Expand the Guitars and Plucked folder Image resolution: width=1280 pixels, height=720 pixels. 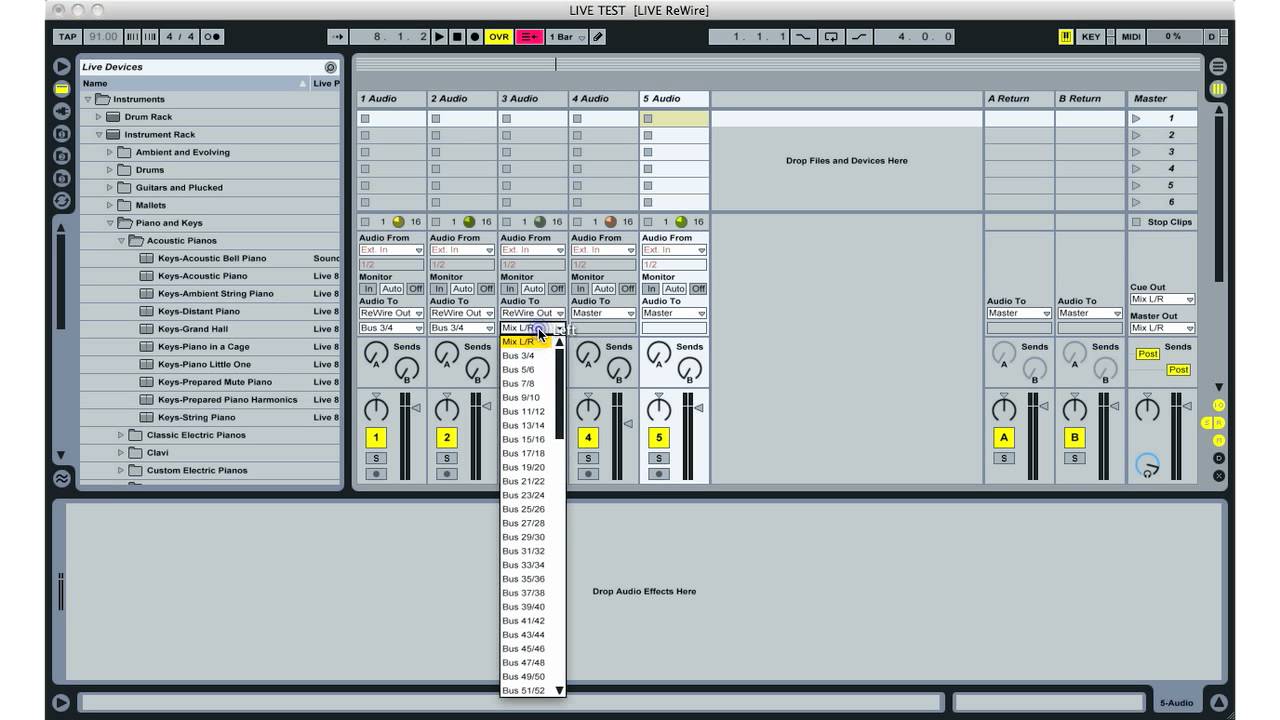(110, 187)
